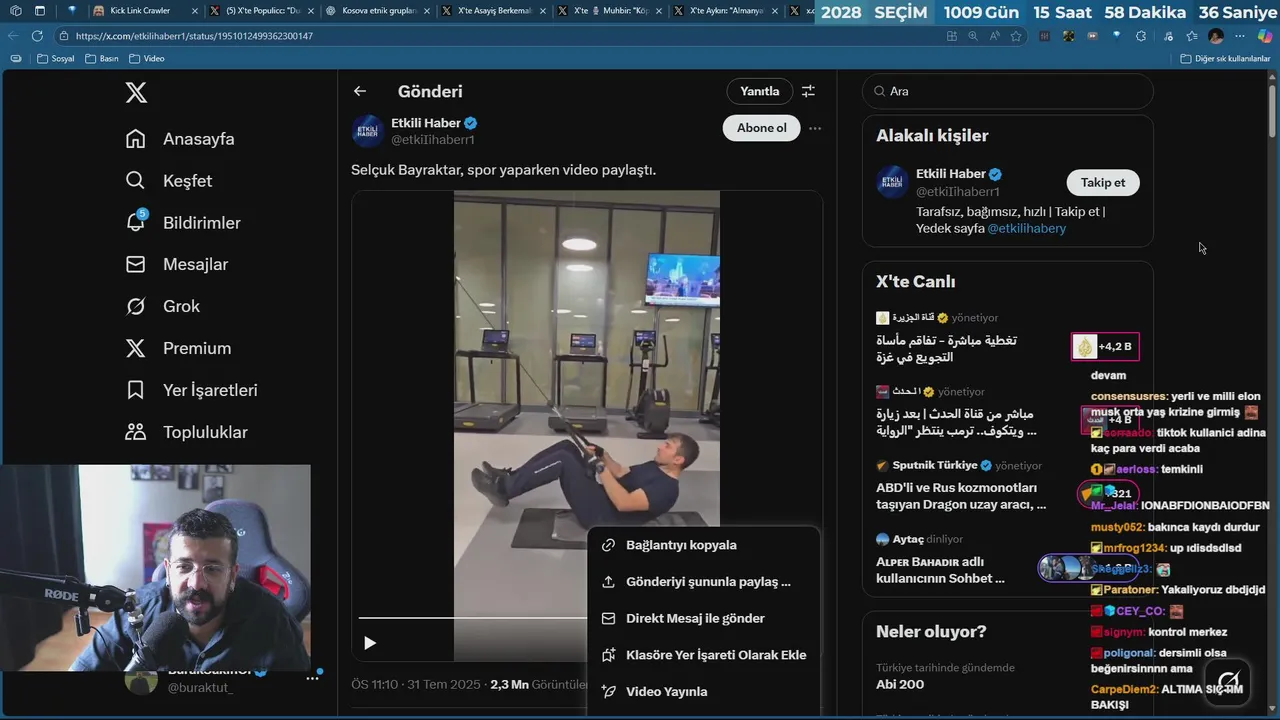Click the video progress bar
The height and width of the screenshot is (720, 1280).
point(473,618)
